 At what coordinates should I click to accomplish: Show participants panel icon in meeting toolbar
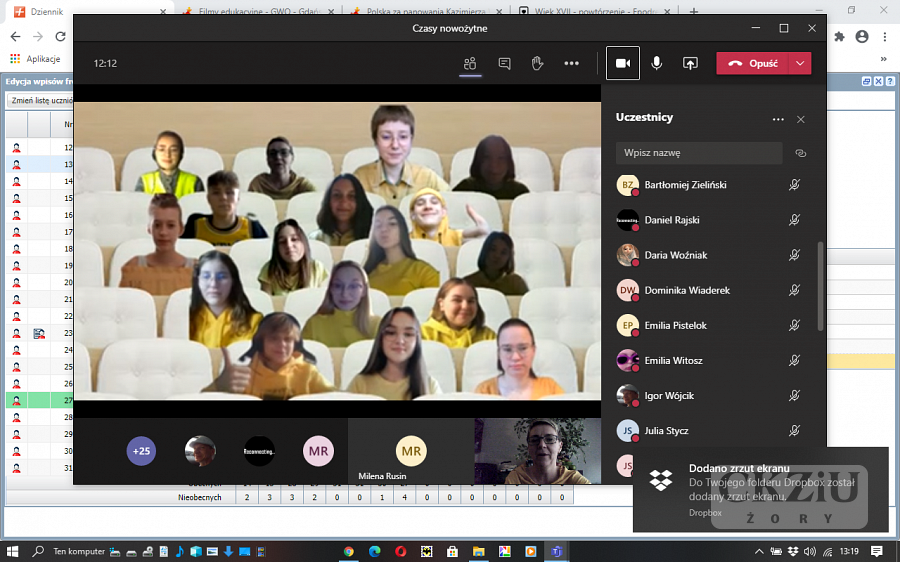click(470, 63)
